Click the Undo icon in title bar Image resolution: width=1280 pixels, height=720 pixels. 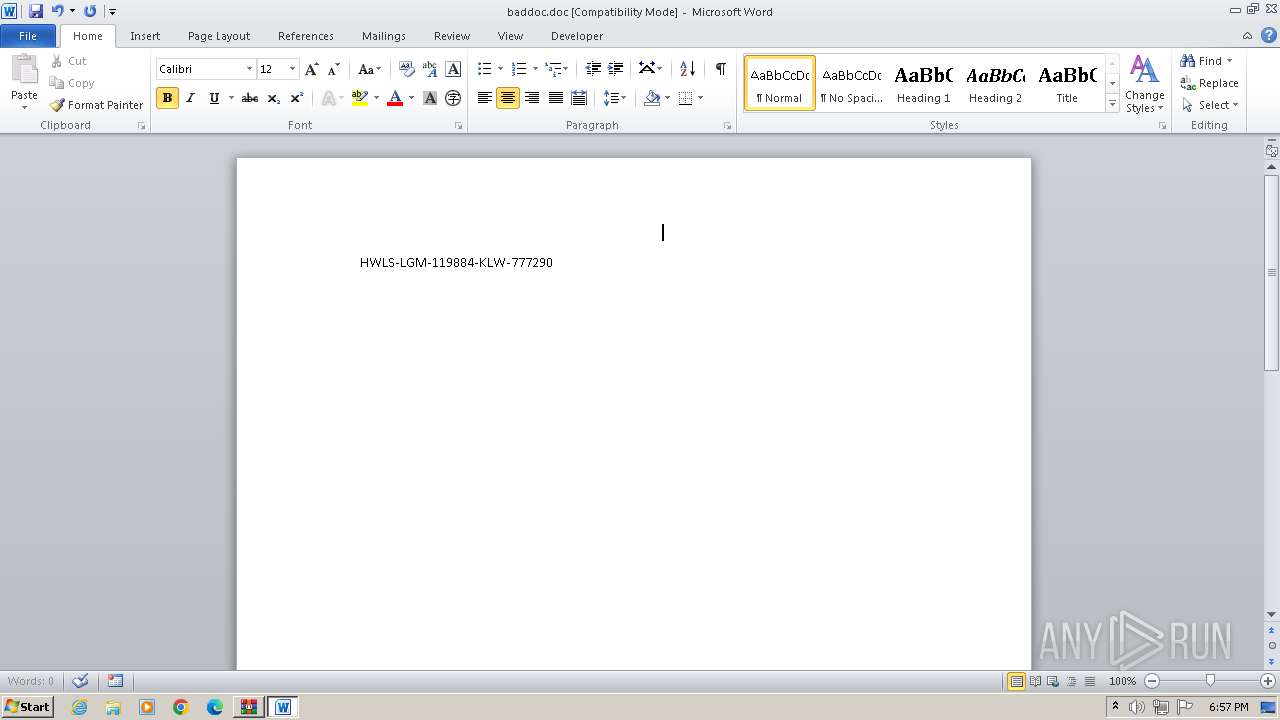(57, 11)
